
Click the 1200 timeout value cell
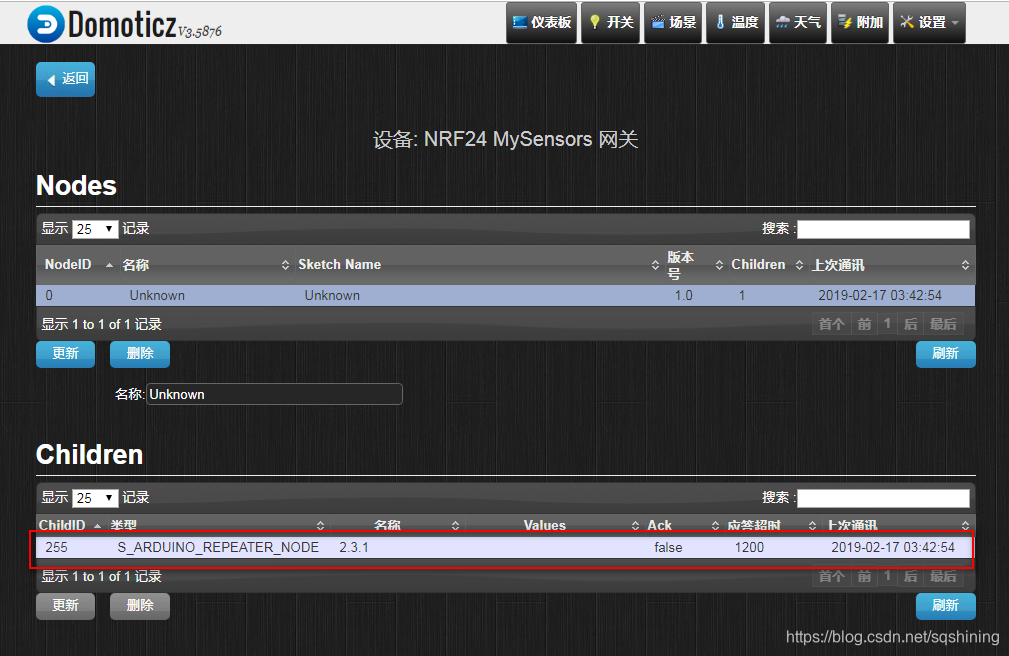(749, 547)
